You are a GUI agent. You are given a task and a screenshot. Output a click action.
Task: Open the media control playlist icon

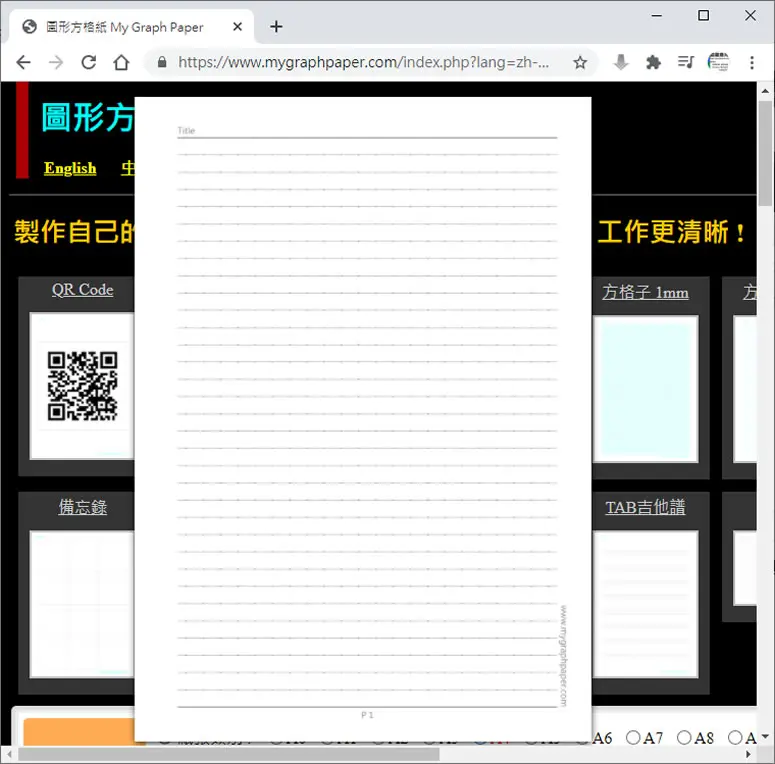pos(686,62)
